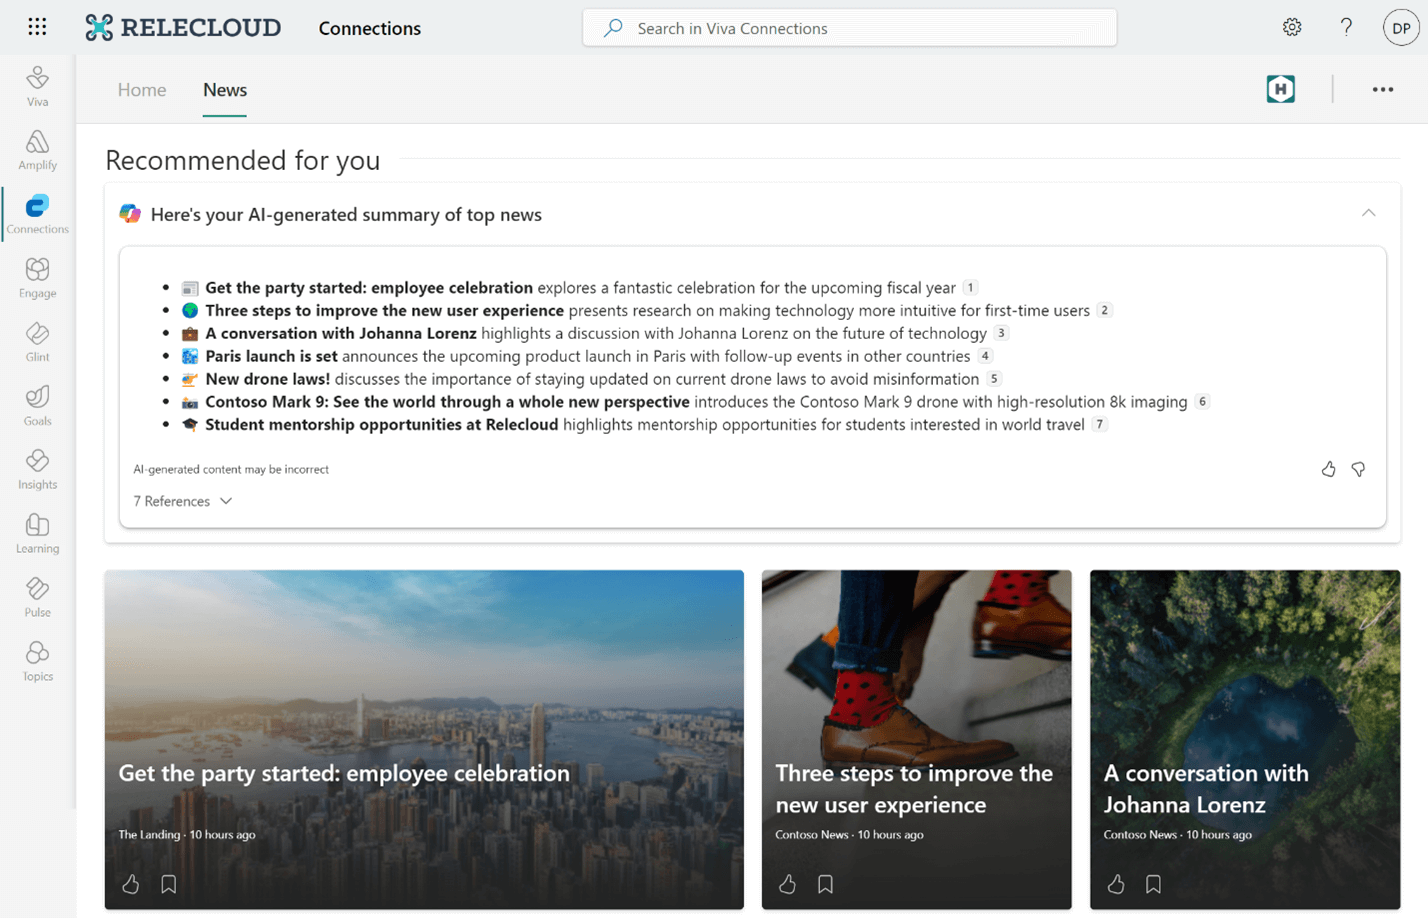Select the Insights icon

pos(37,469)
